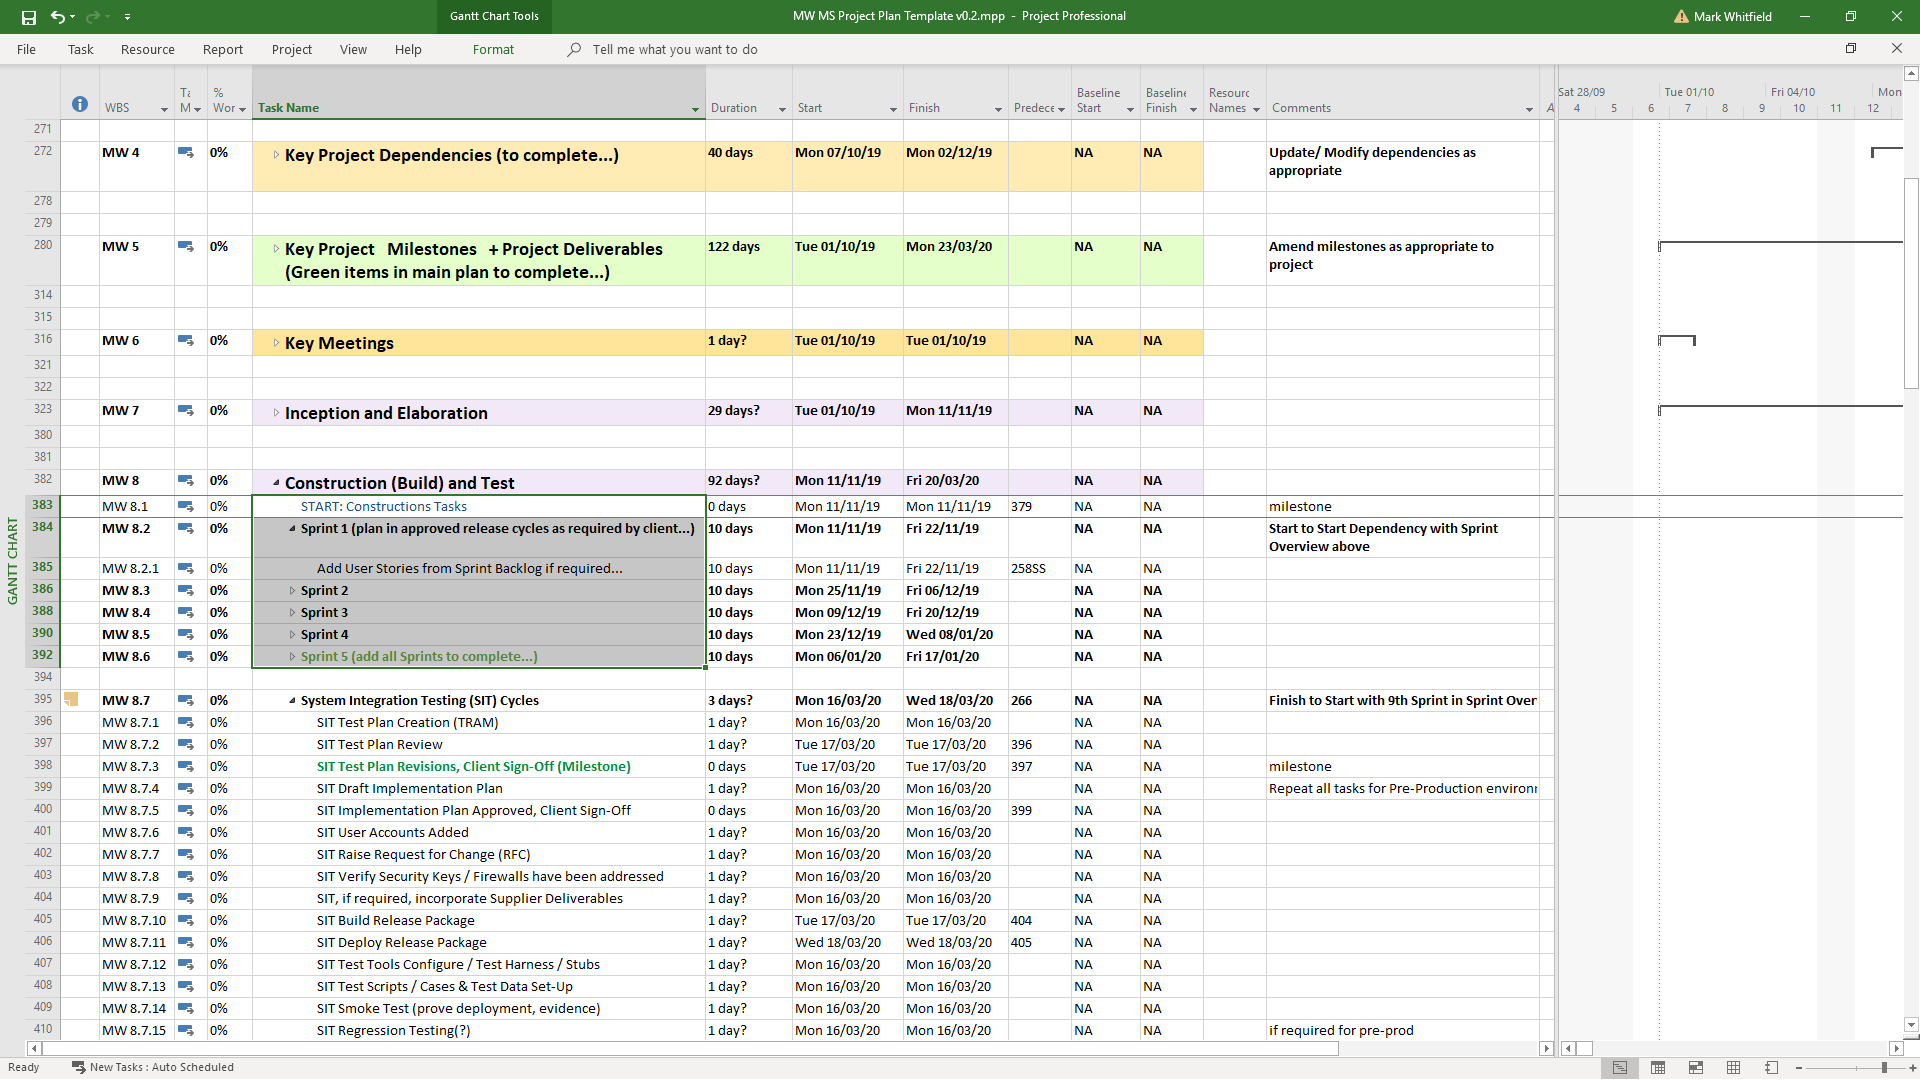This screenshot has width=1920, height=1080.
Task: Click the Undo arrow icon
Action: pyautogui.click(x=58, y=17)
